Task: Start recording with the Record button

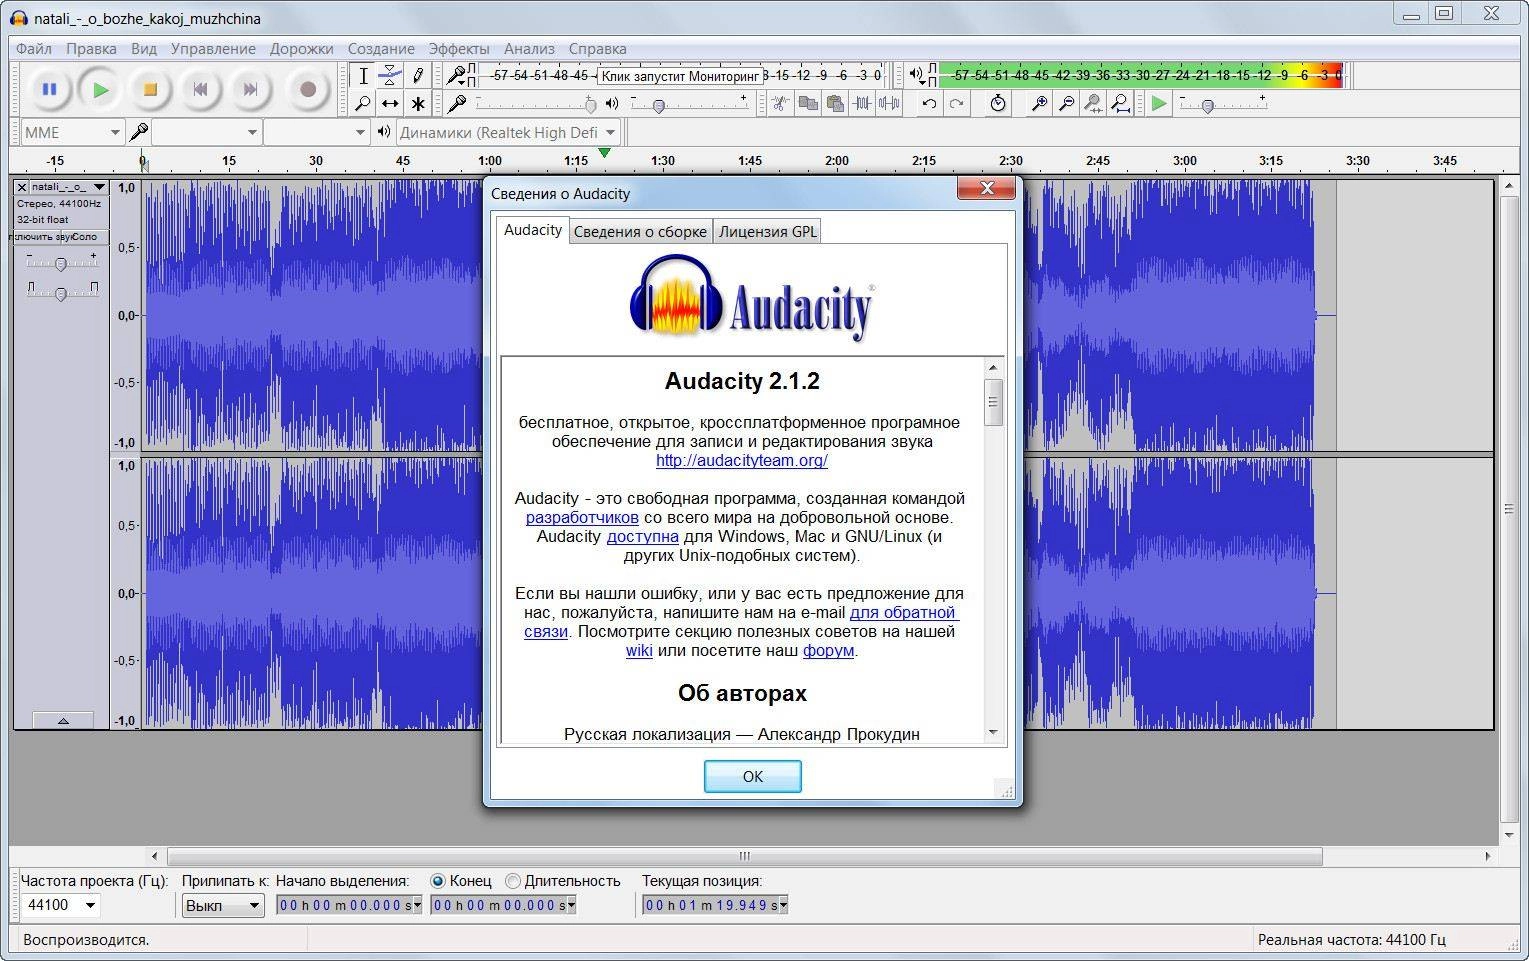Action: pos(308,89)
